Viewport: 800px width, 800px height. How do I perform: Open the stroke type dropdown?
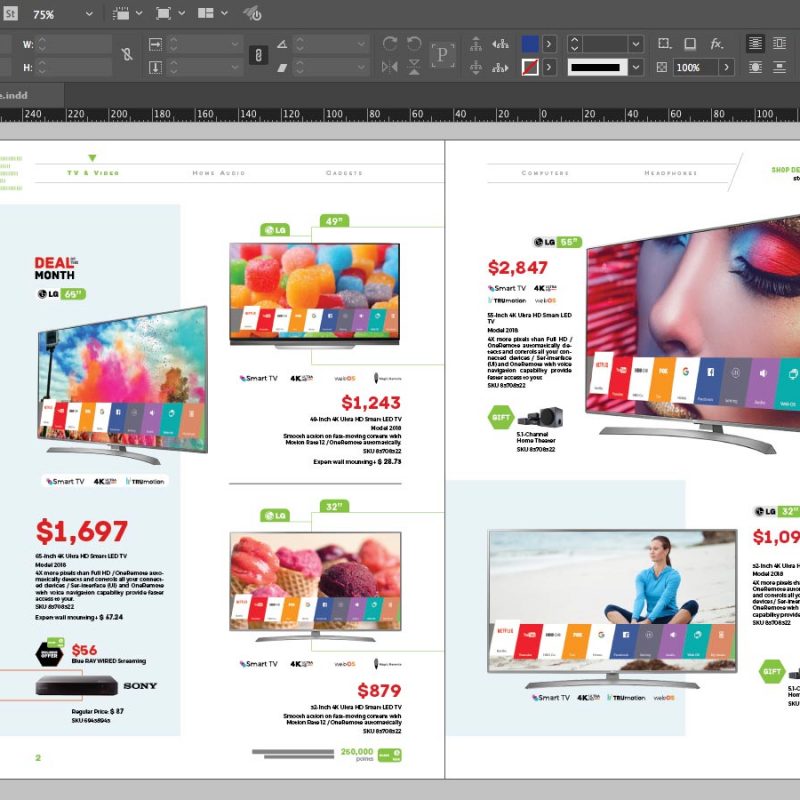(636, 67)
